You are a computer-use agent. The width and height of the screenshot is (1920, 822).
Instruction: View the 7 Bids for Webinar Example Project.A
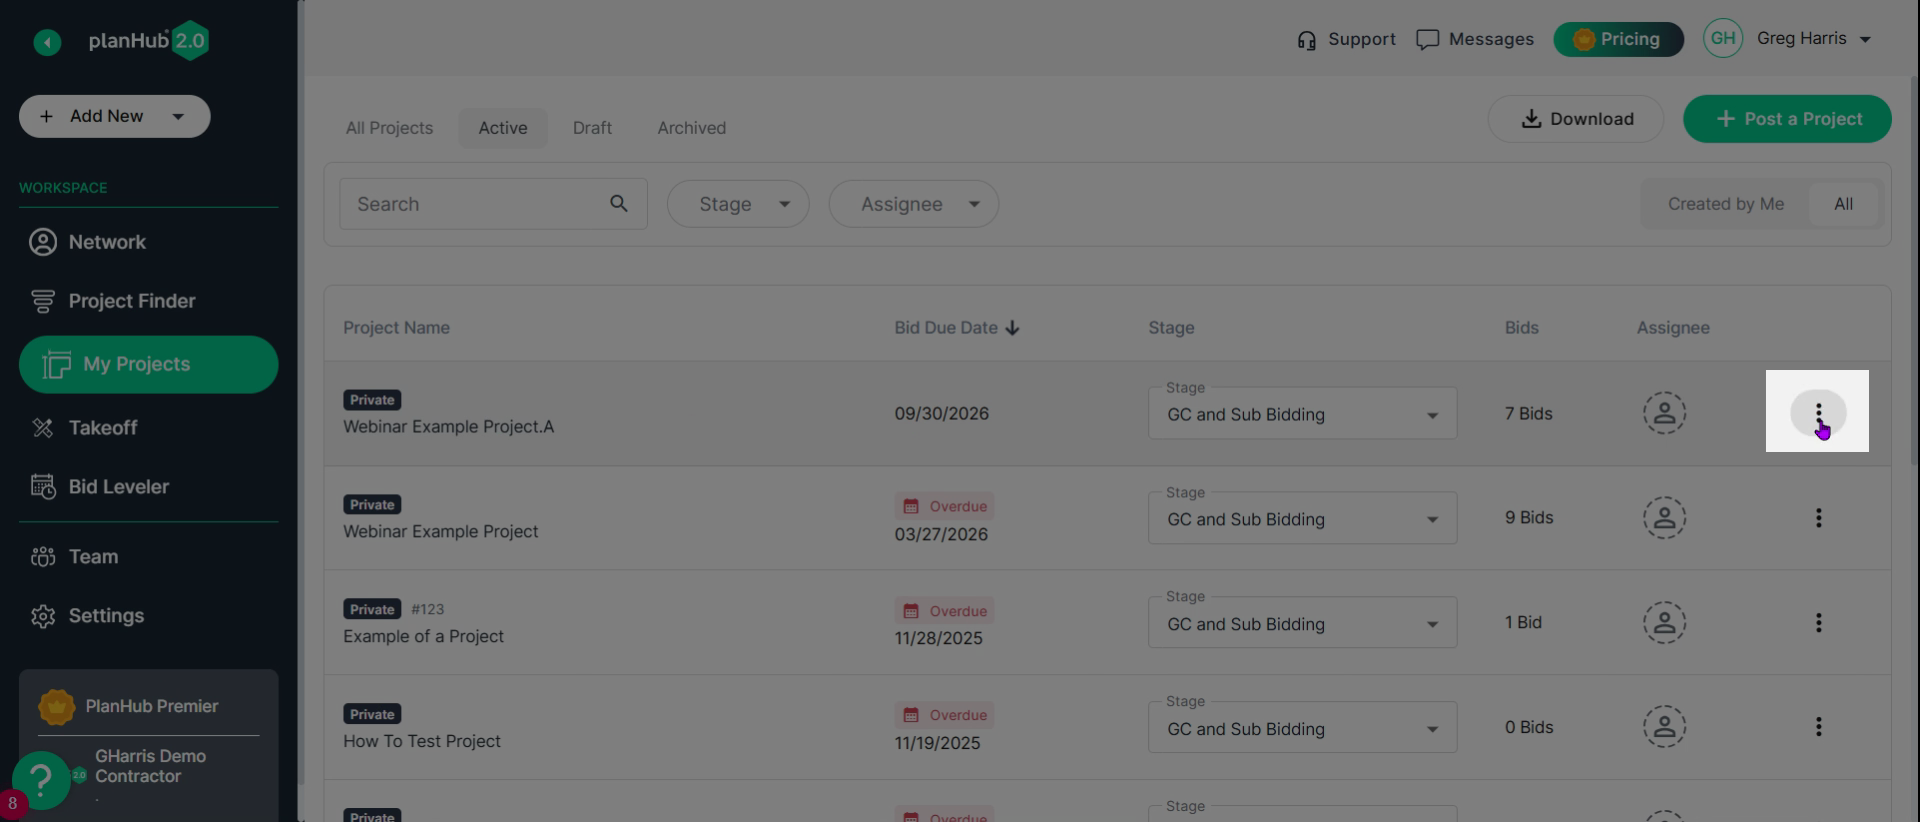coord(1528,414)
